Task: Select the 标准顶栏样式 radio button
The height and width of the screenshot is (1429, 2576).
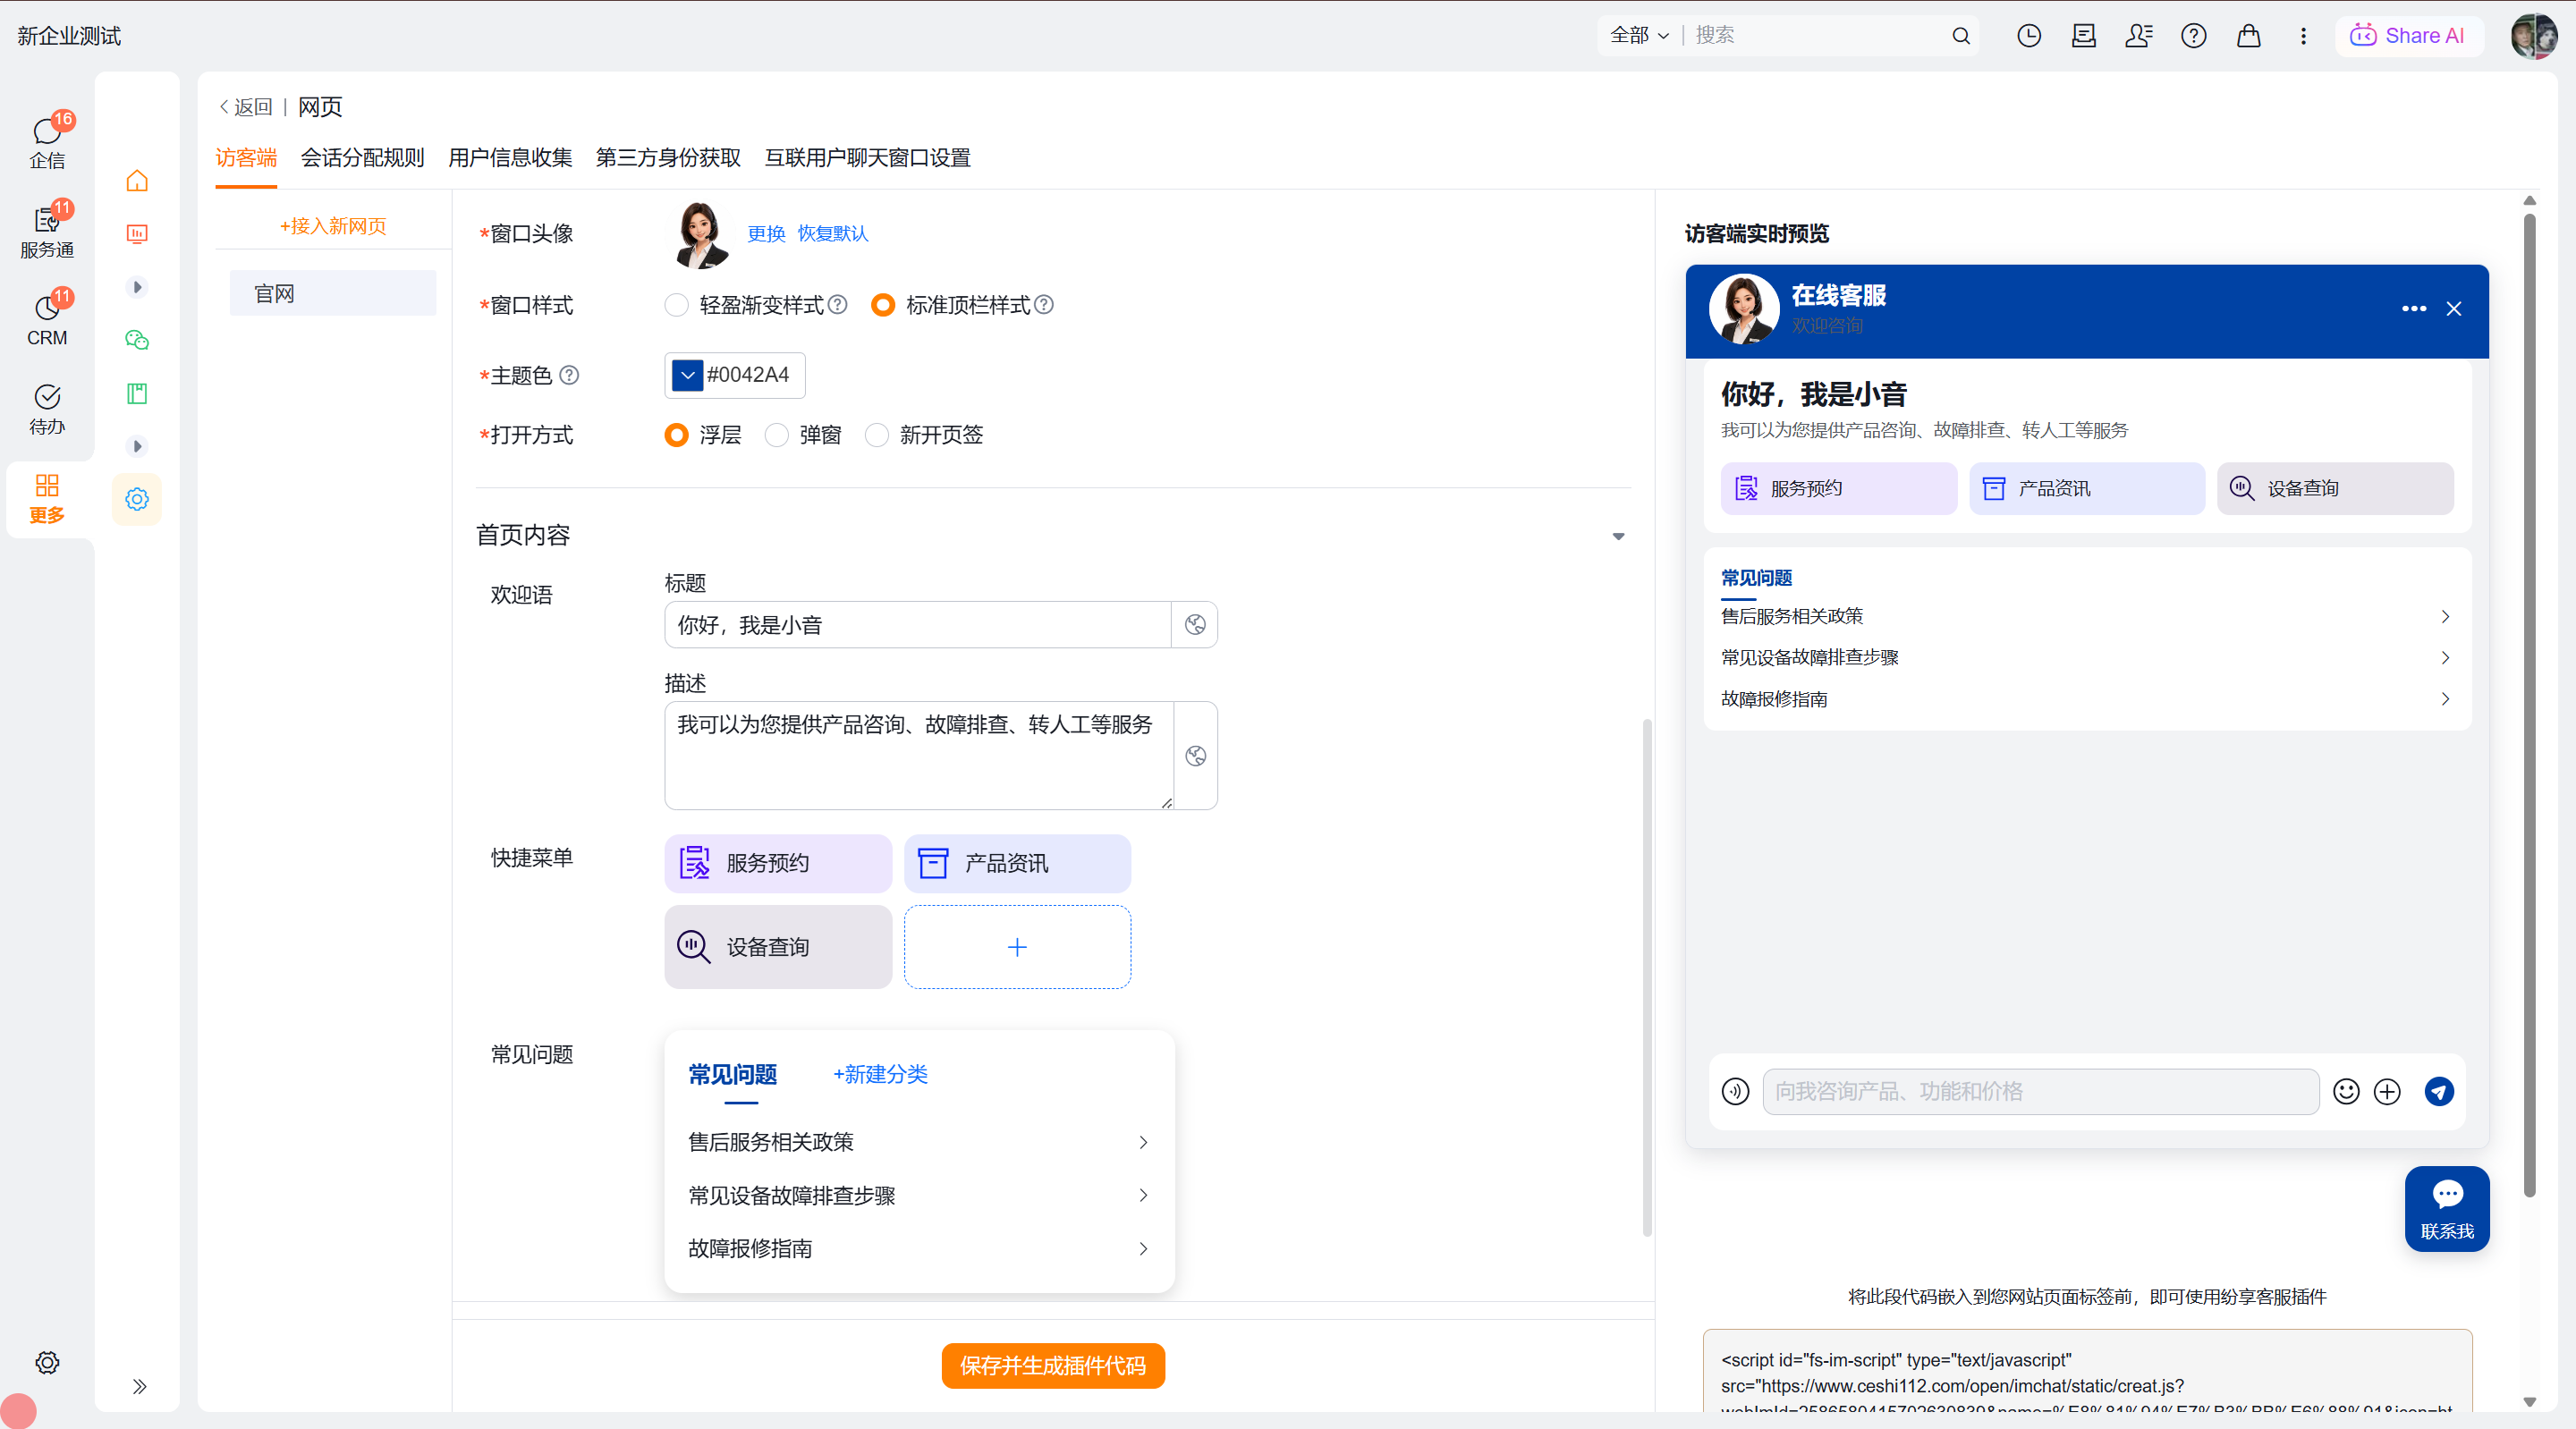Action: 883,305
